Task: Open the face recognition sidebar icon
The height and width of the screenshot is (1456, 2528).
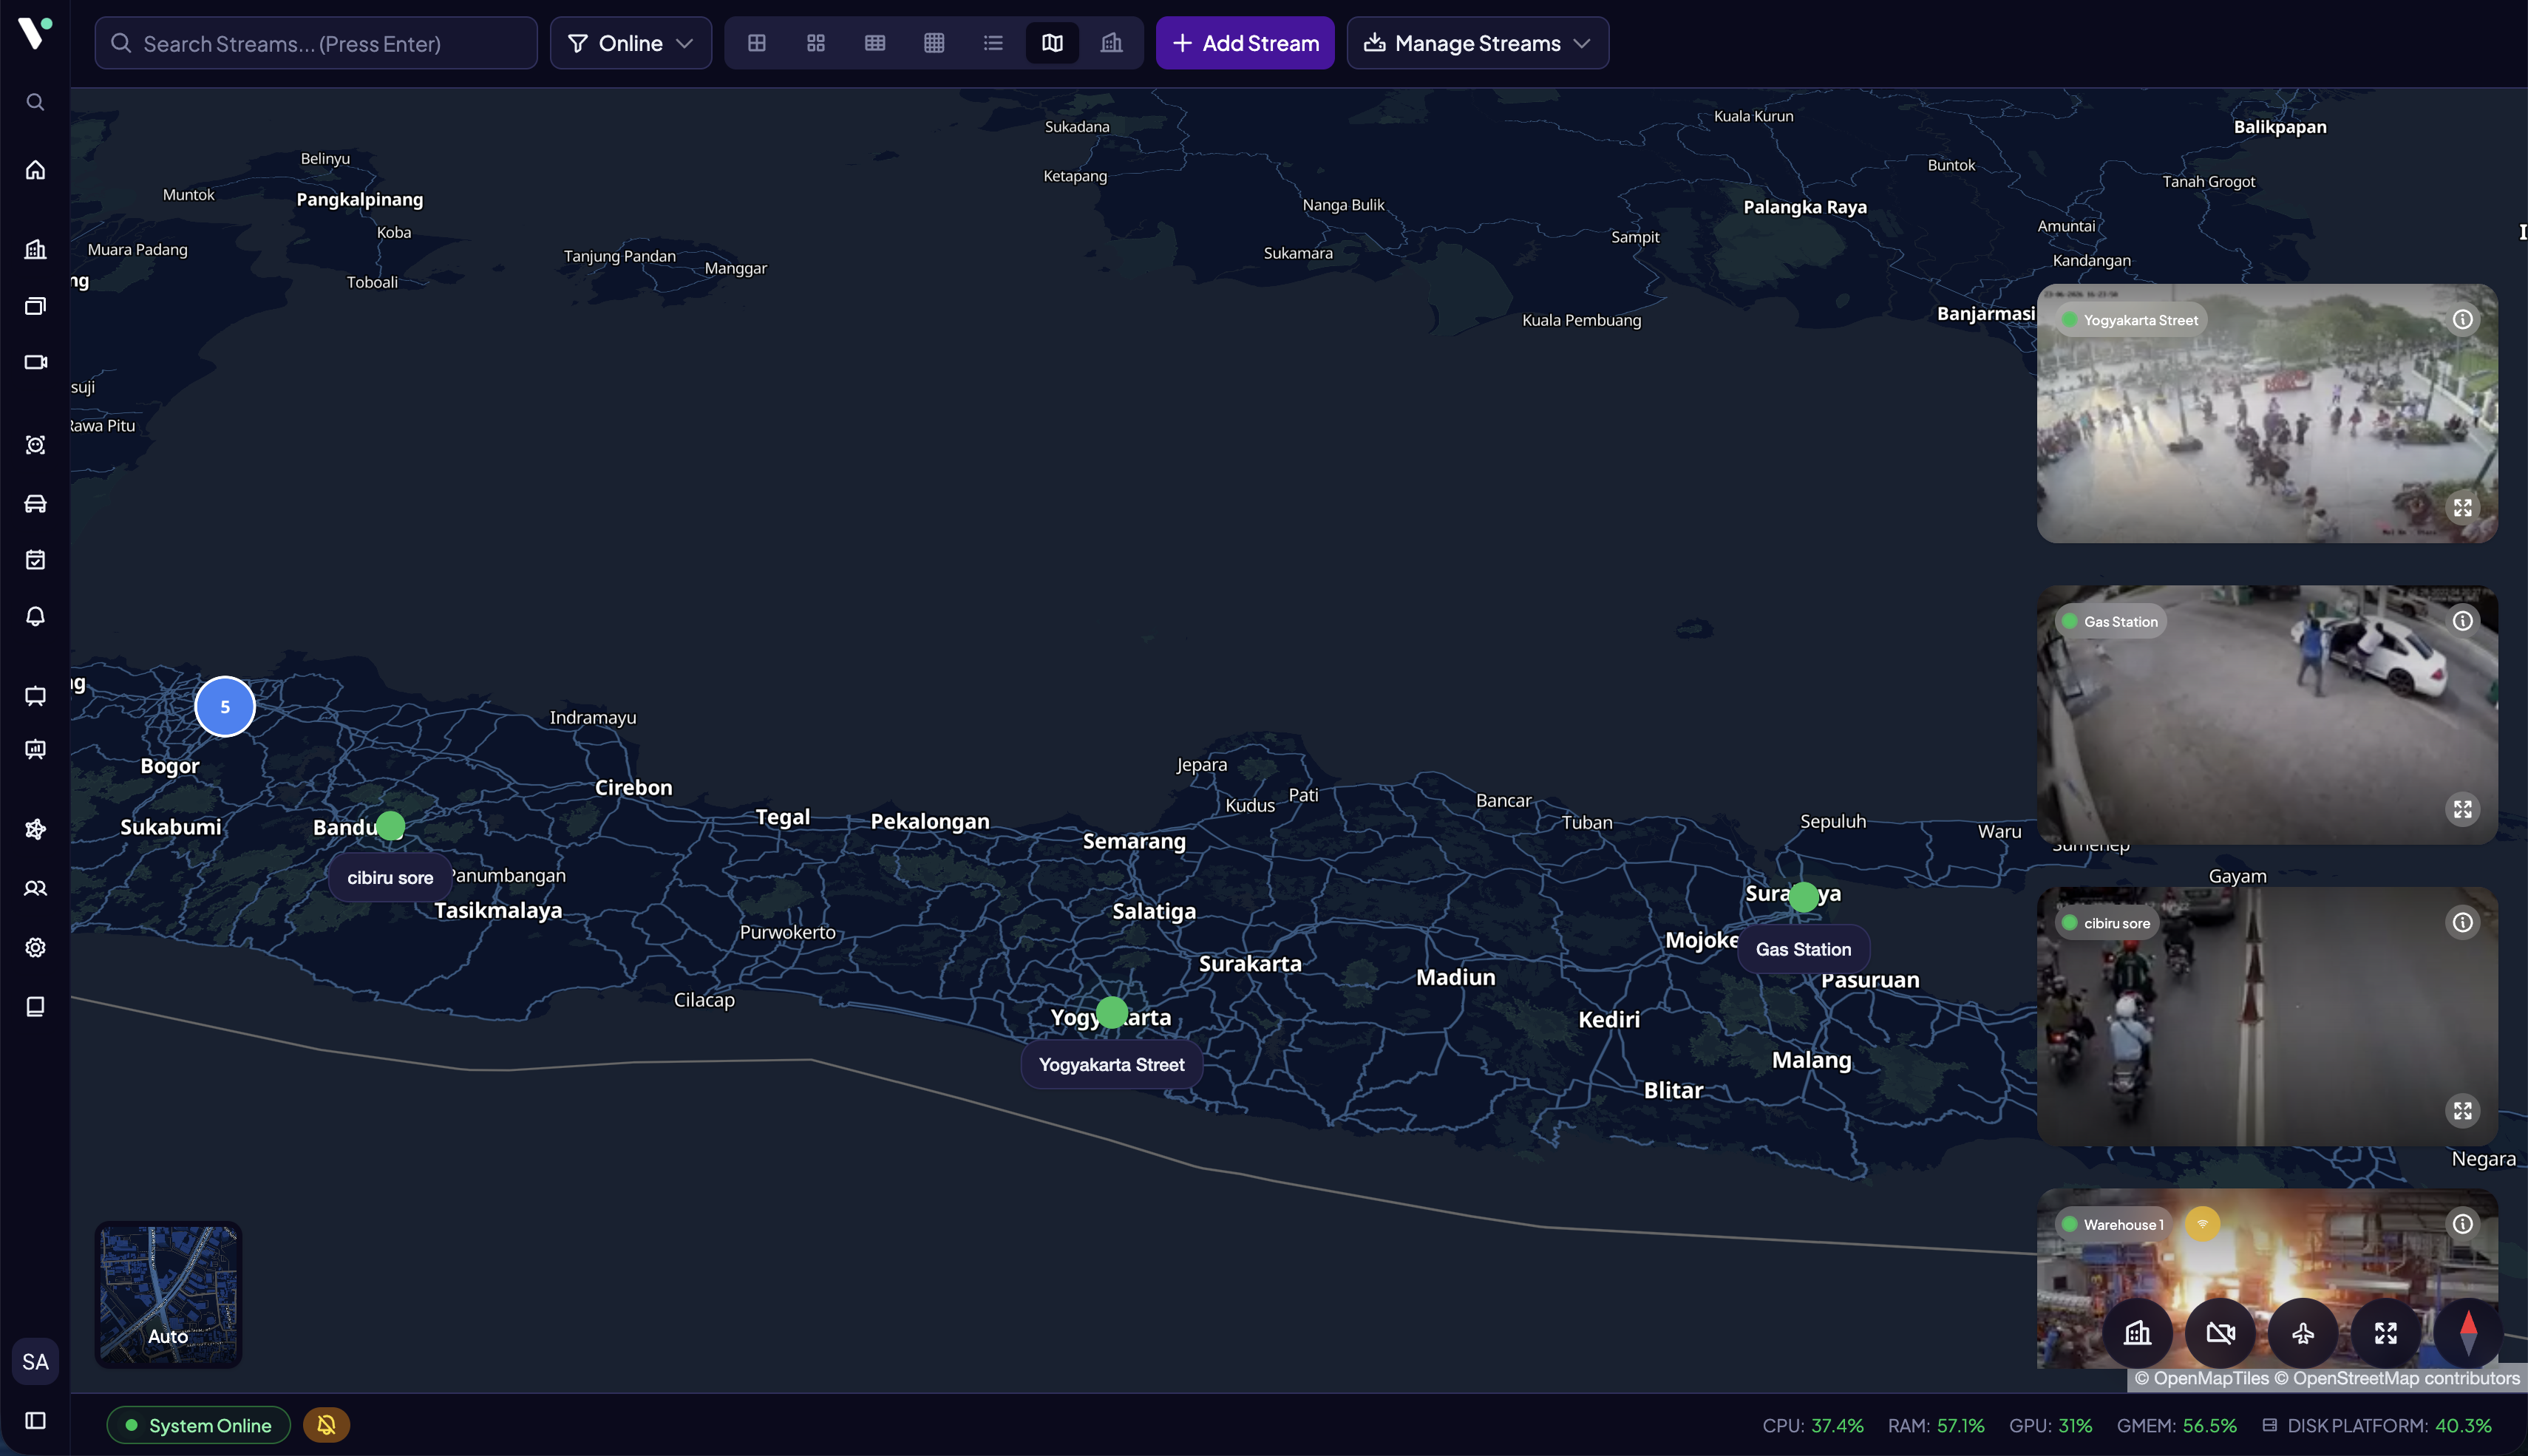Action: [35, 445]
